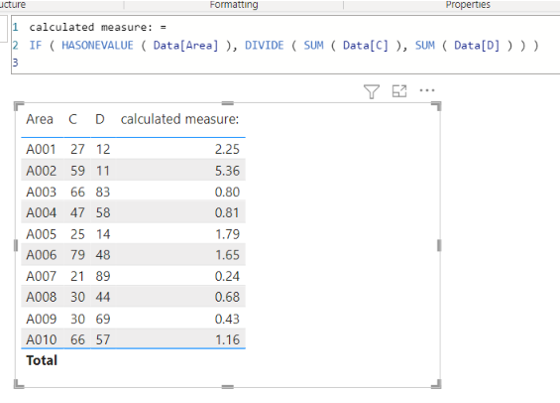The height and width of the screenshot is (403, 560).
Task: Select row A002 in the table
Action: [x=133, y=170]
